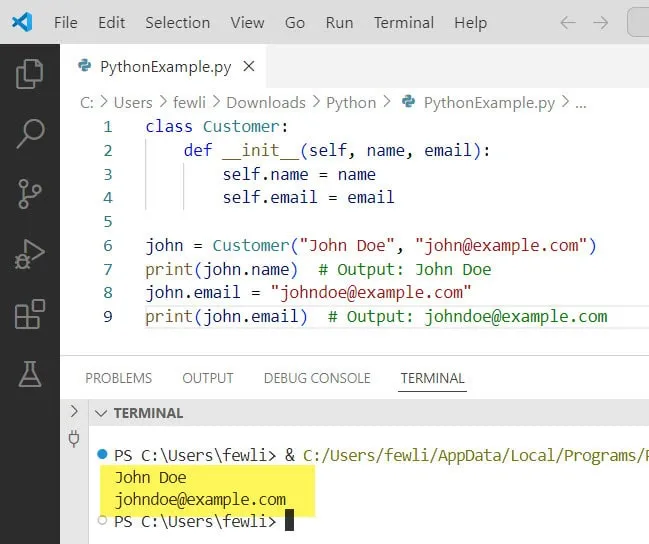Click the Python icon in breadcrumb
This screenshot has height=544, width=649.
pyautogui.click(x=409, y=101)
